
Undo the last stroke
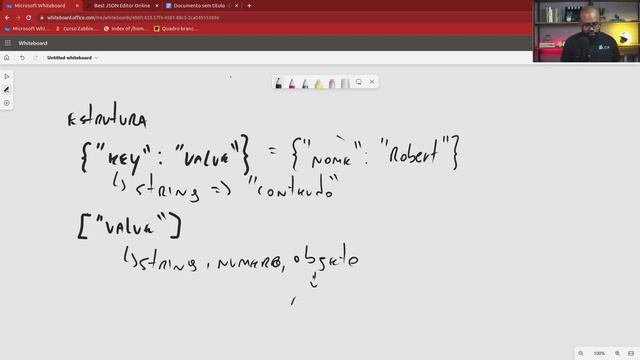[x=22, y=58]
